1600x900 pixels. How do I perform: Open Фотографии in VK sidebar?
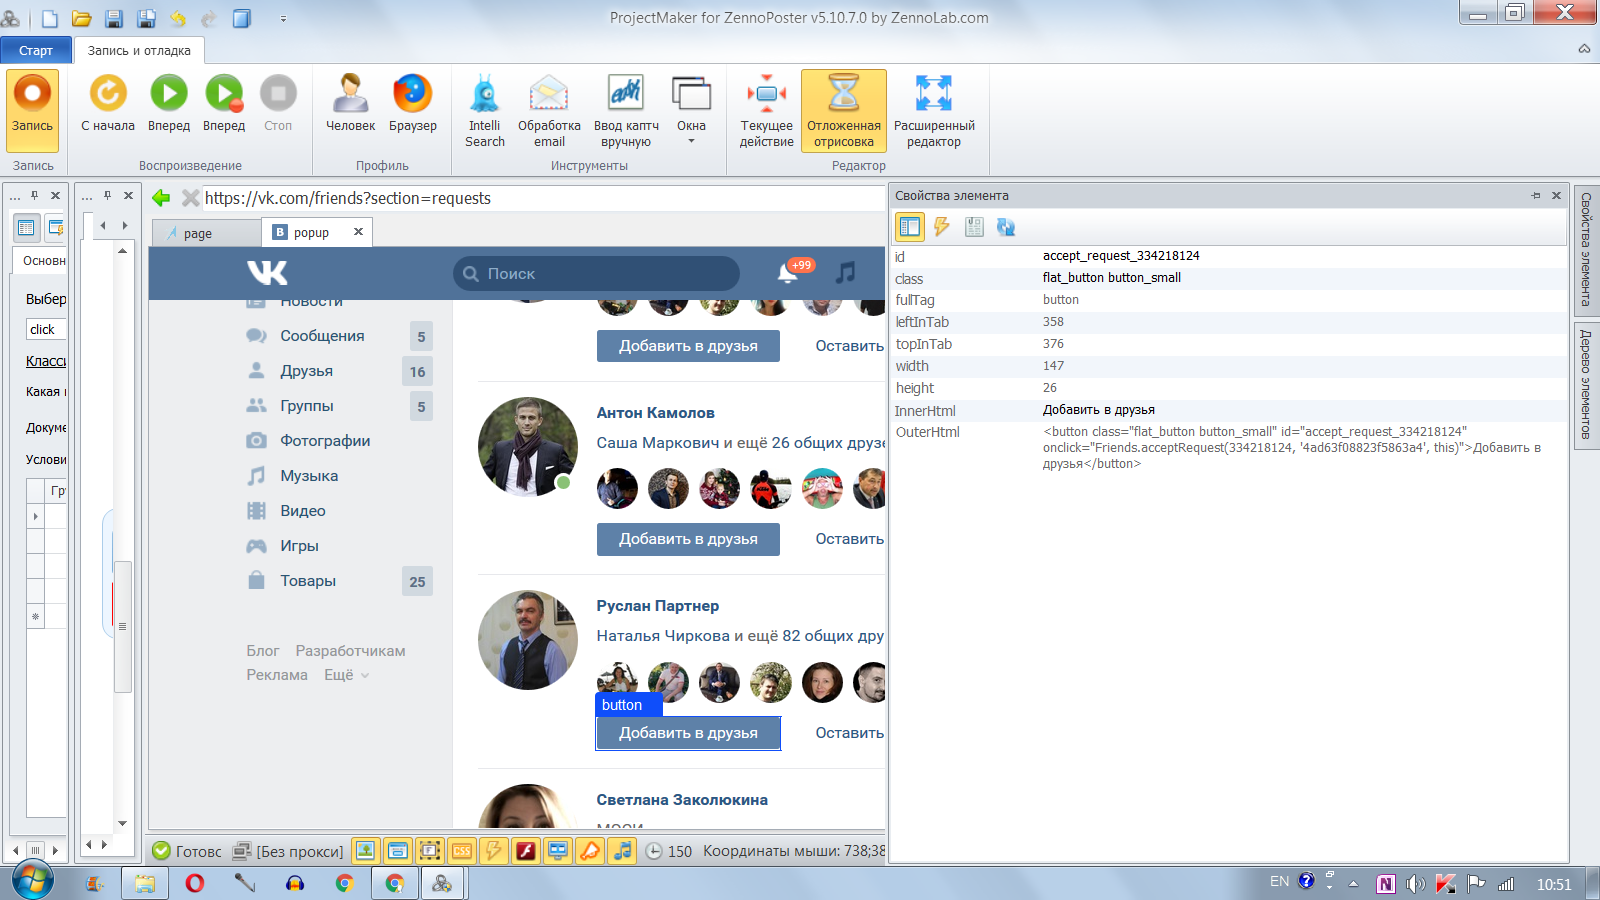tap(325, 441)
